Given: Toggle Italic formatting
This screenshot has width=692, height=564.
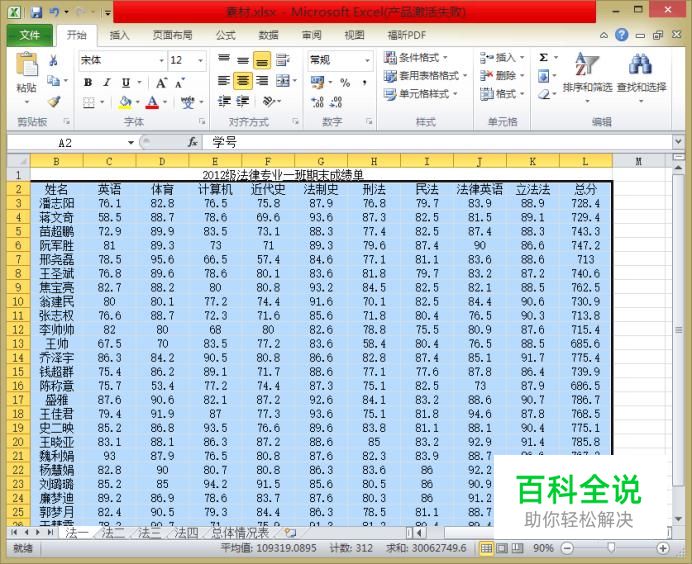Looking at the screenshot, I should pos(107,82).
